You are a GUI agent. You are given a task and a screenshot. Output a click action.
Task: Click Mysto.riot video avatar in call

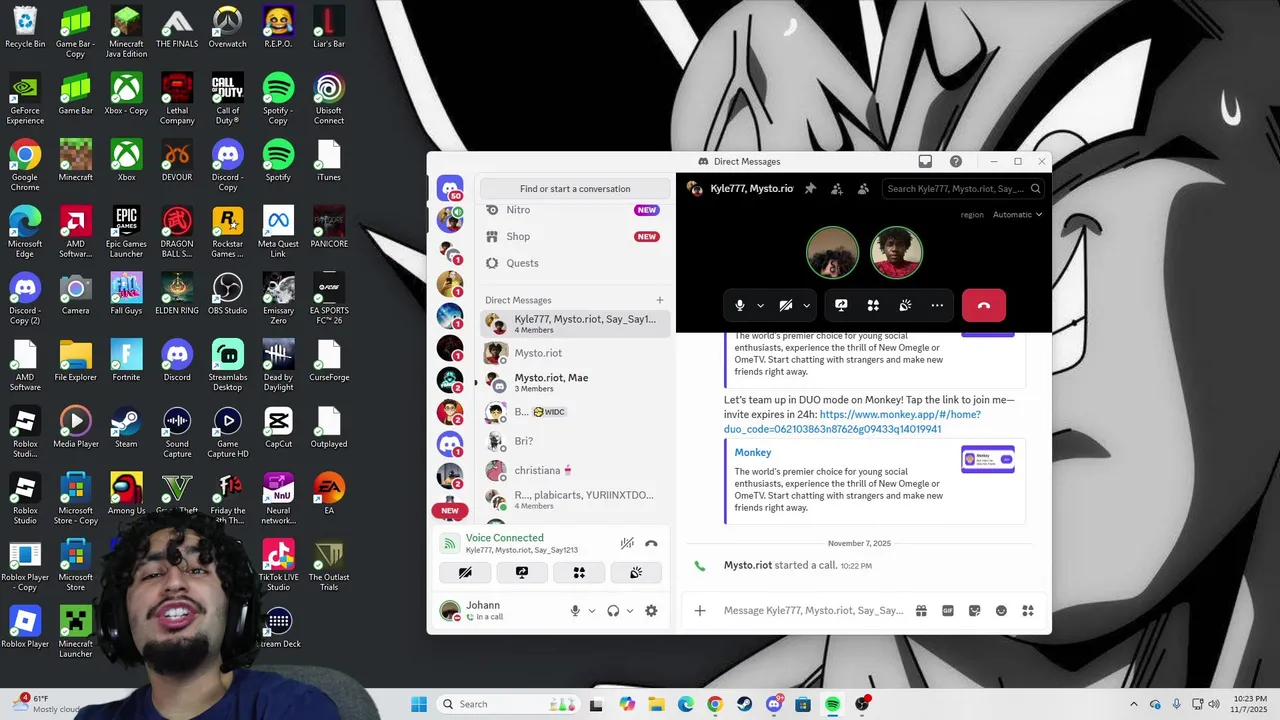[896, 253]
